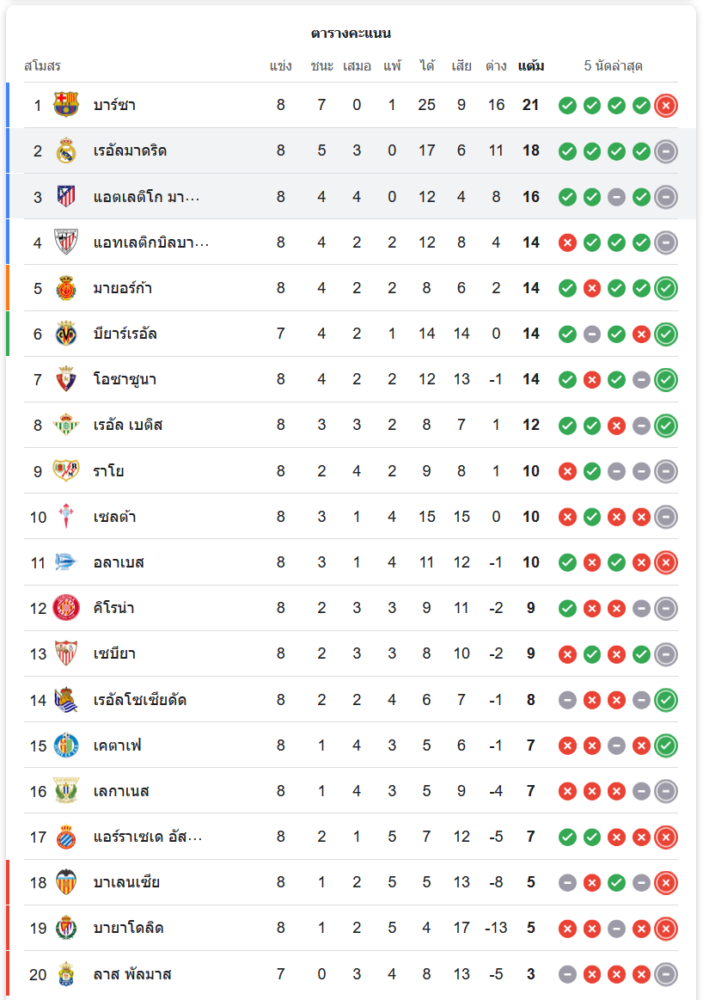Screen dimensions: 703x1000
Task: Click the Celta Vigo crest icon
Action: (66, 517)
